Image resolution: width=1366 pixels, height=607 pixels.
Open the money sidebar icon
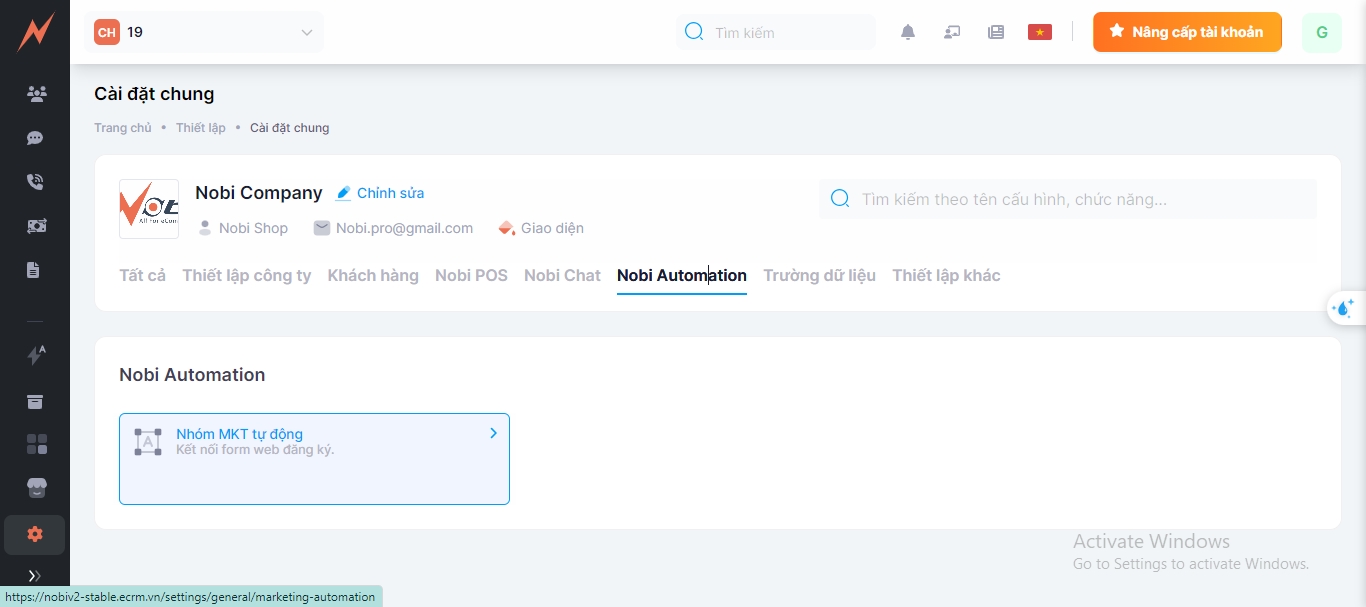point(36,226)
